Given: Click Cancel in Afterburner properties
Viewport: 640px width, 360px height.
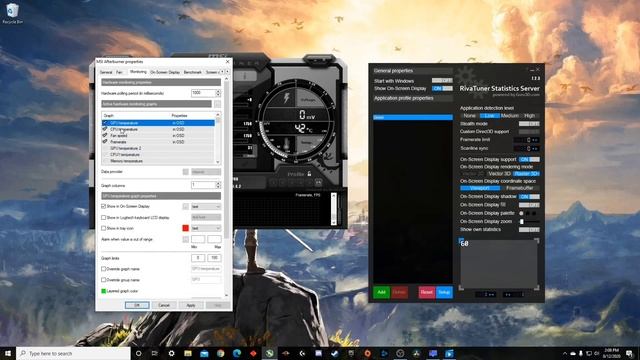Looking at the screenshot, I should click(x=164, y=305).
